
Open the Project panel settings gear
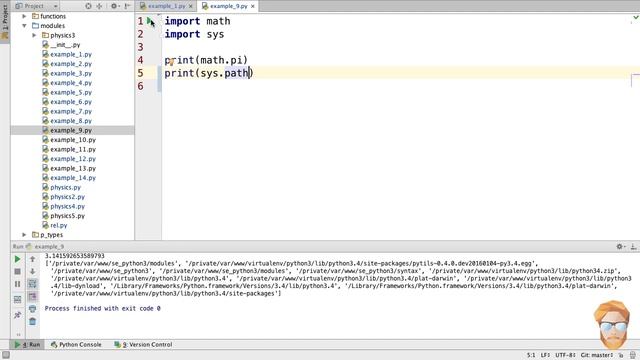[115, 6]
